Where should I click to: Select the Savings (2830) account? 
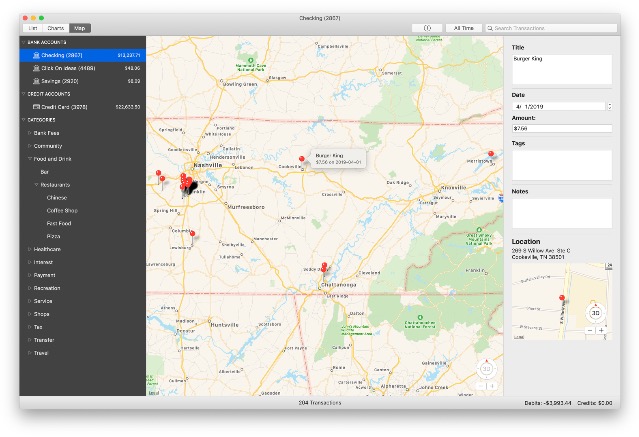[83, 81]
